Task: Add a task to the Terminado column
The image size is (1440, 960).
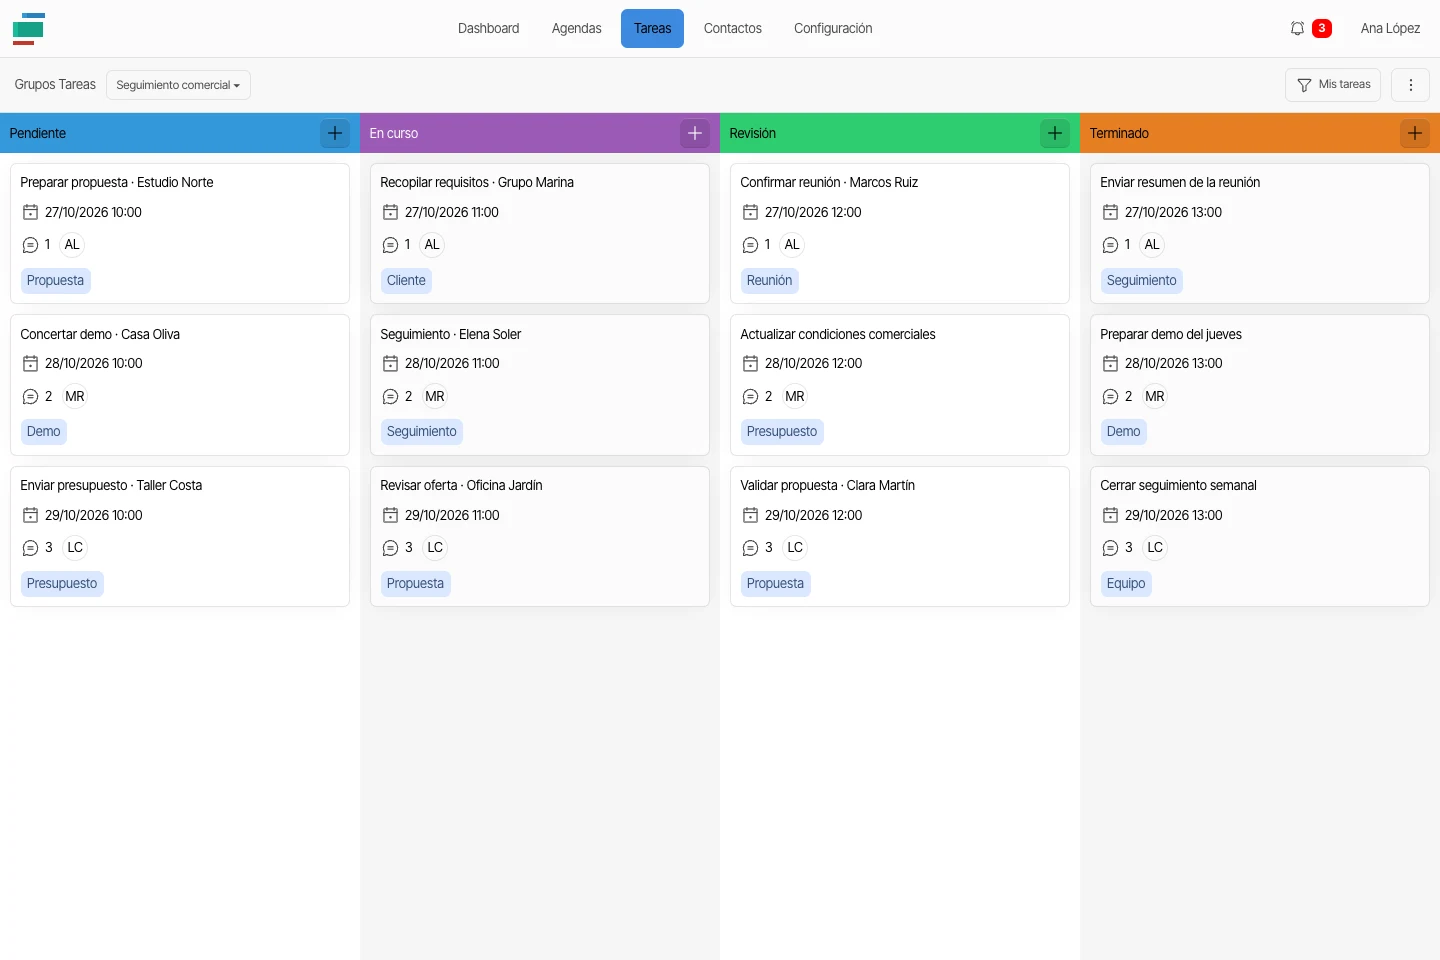Action: (x=1415, y=133)
